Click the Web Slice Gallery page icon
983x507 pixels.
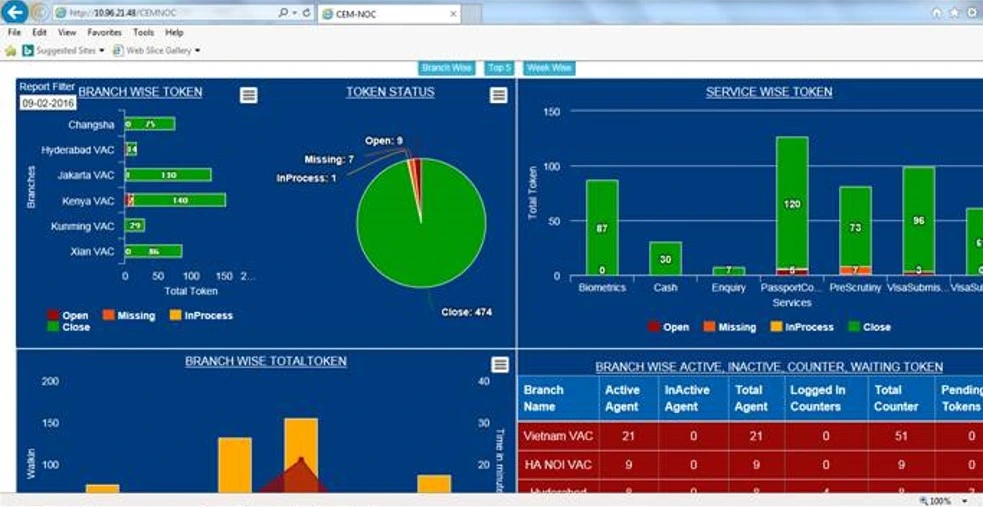[118, 51]
